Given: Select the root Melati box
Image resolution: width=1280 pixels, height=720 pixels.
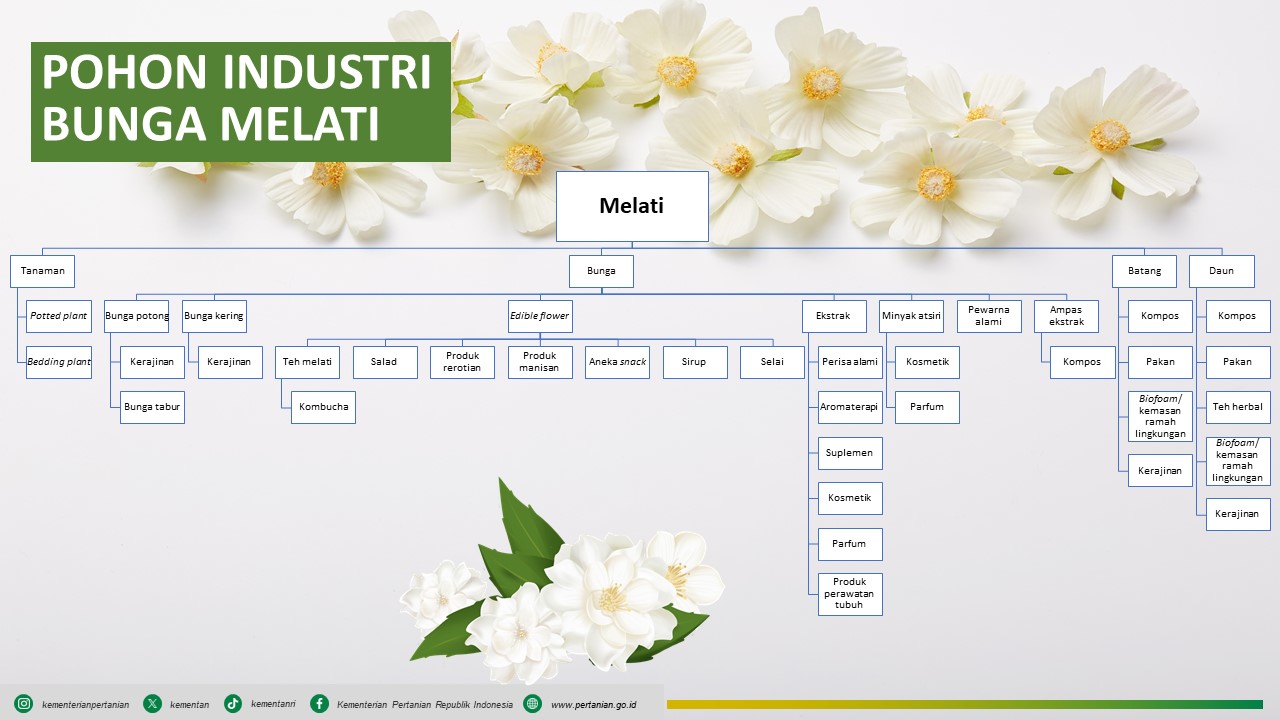Looking at the screenshot, I should (632, 206).
